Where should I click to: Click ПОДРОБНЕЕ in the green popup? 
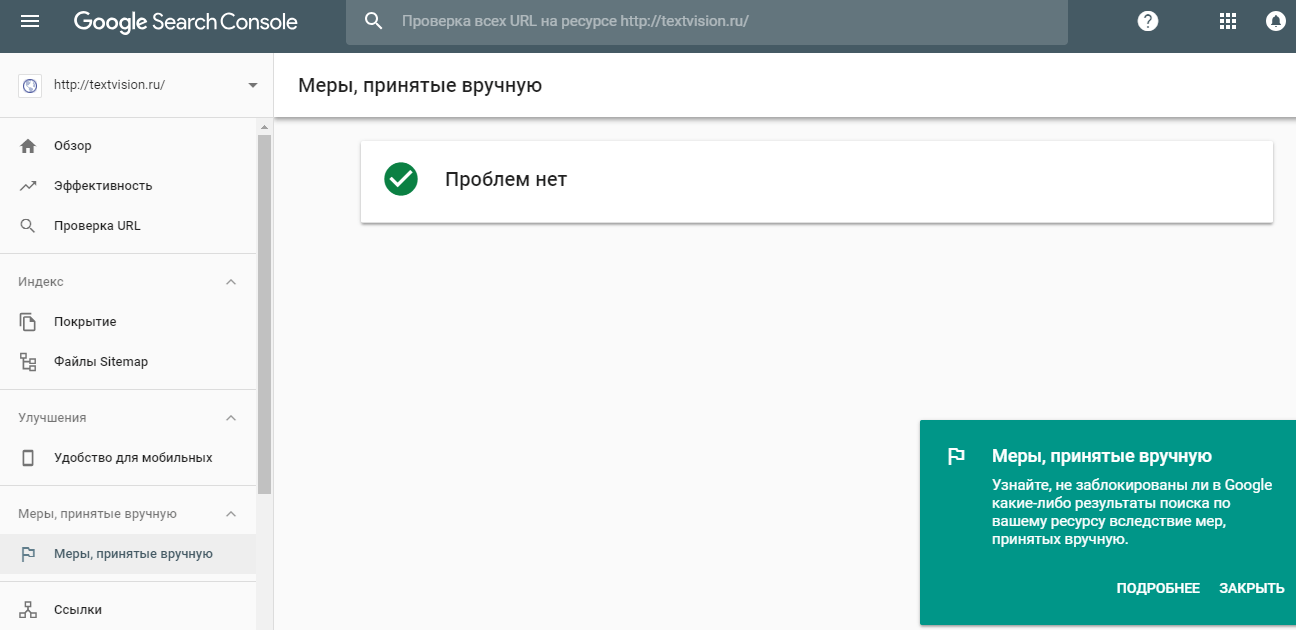click(x=1157, y=588)
